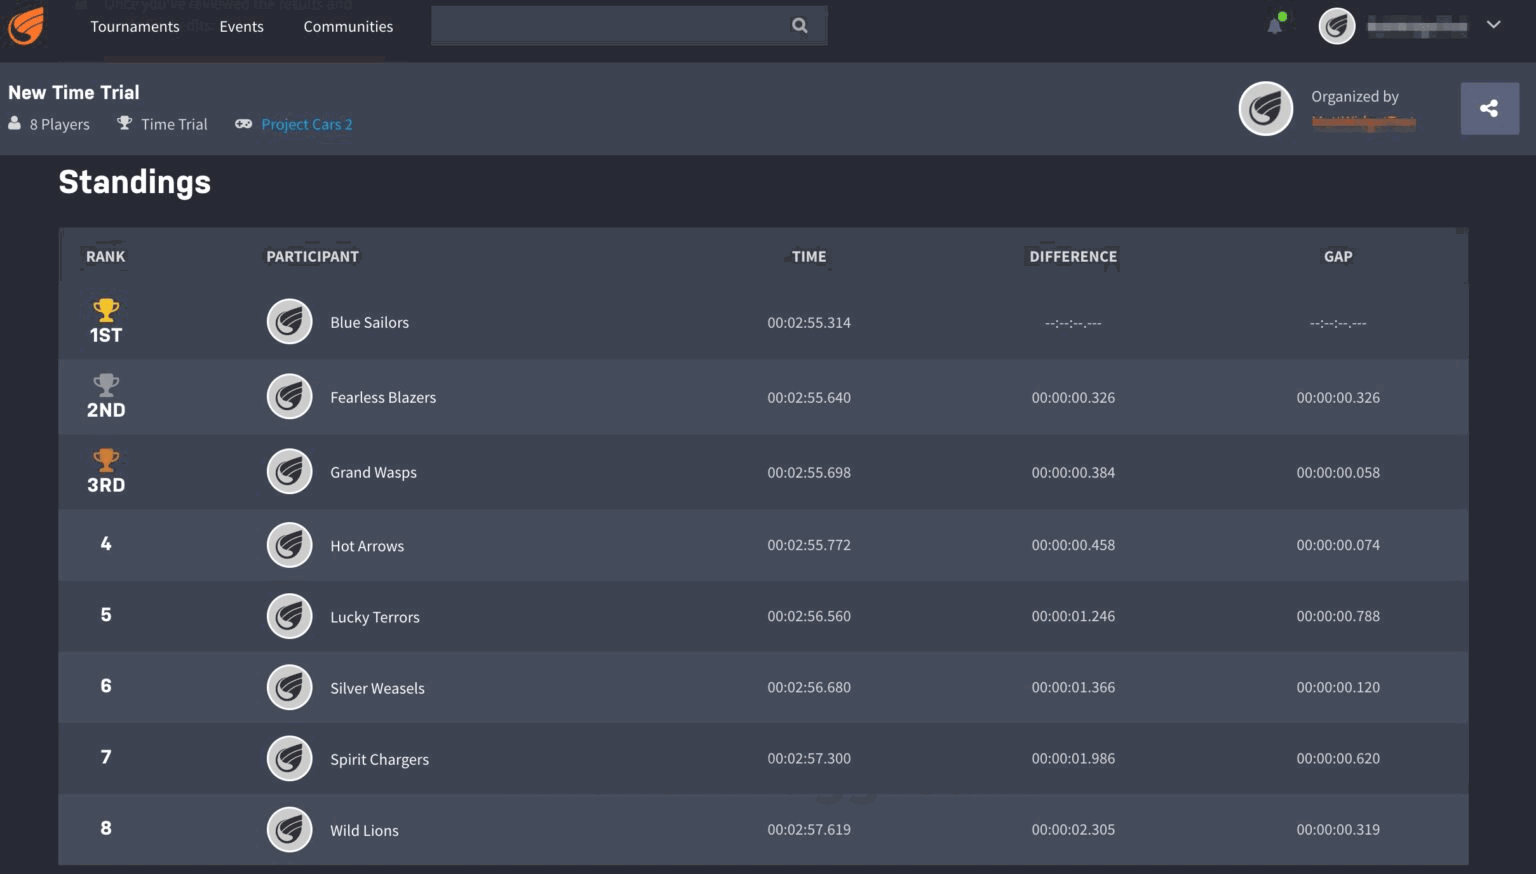Click the share button icon

pyautogui.click(x=1489, y=108)
